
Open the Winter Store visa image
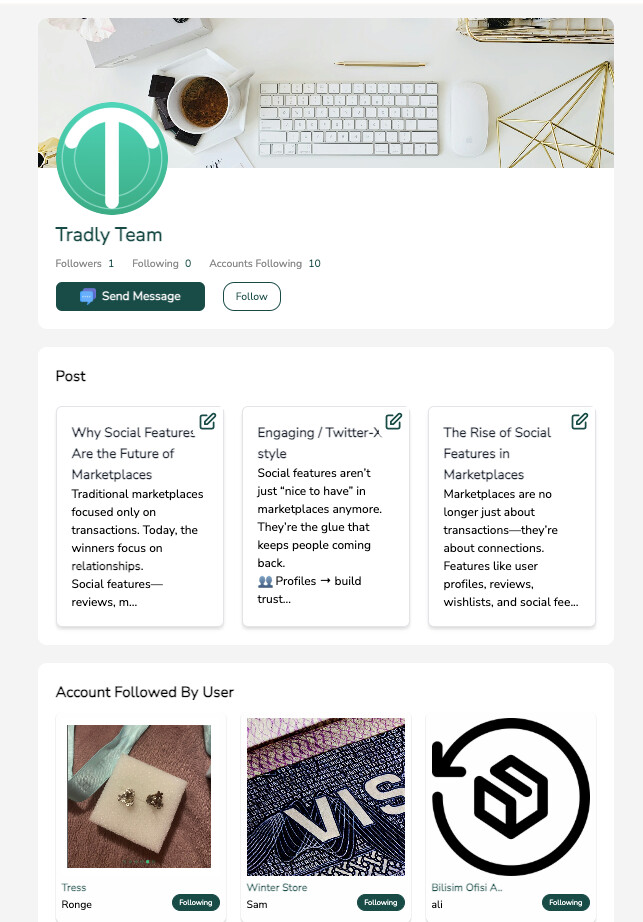point(326,797)
